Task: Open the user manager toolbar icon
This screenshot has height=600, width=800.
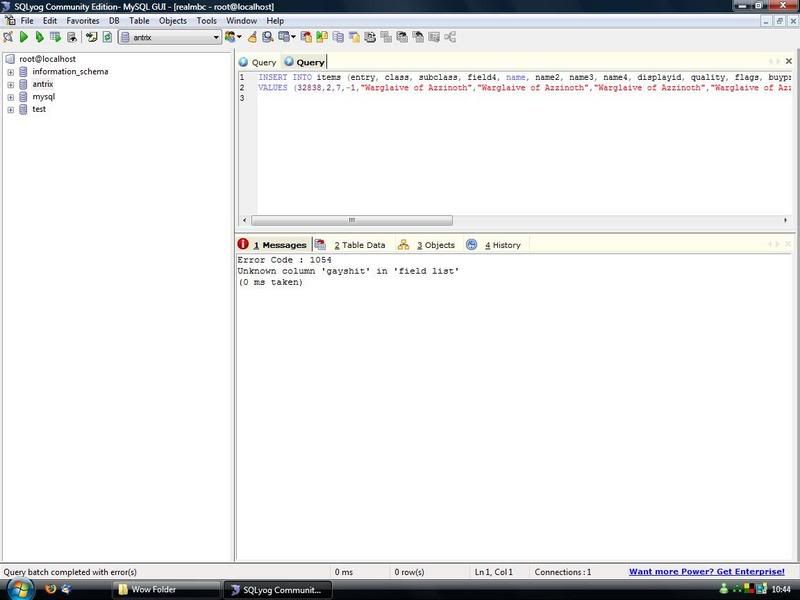Action: tap(230, 37)
